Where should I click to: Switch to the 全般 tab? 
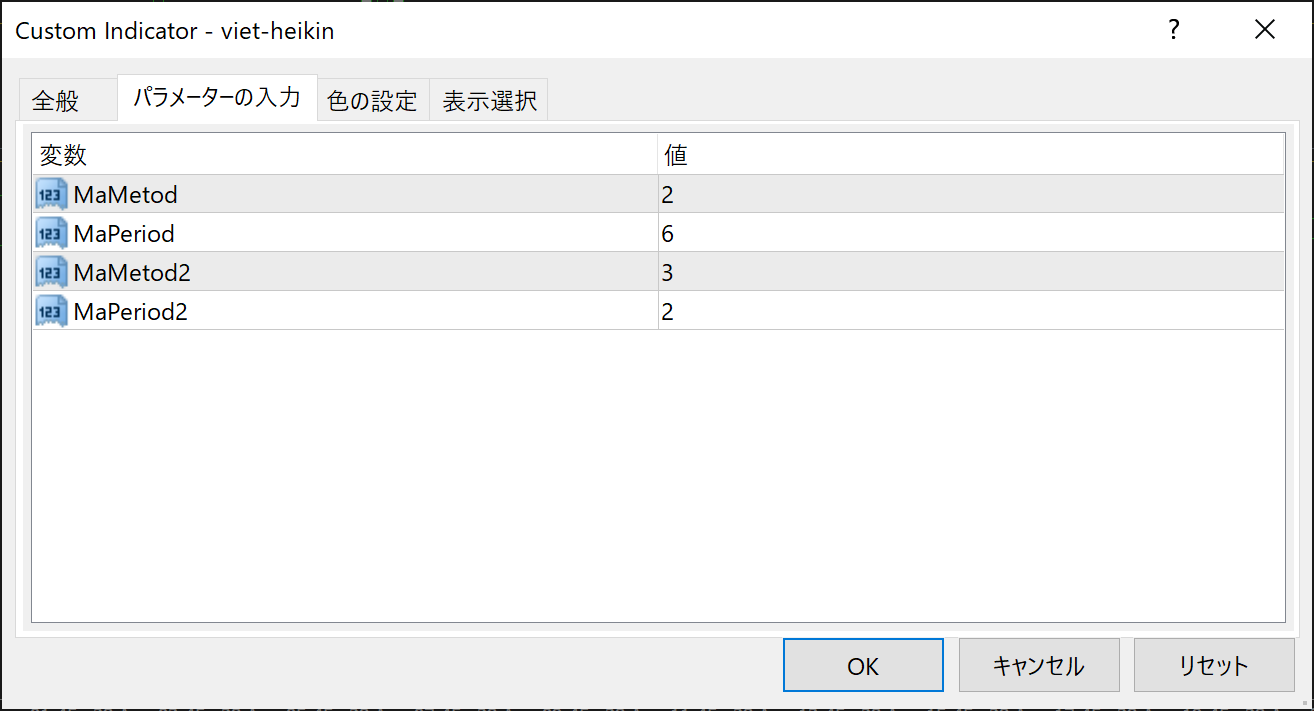pos(56,101)
